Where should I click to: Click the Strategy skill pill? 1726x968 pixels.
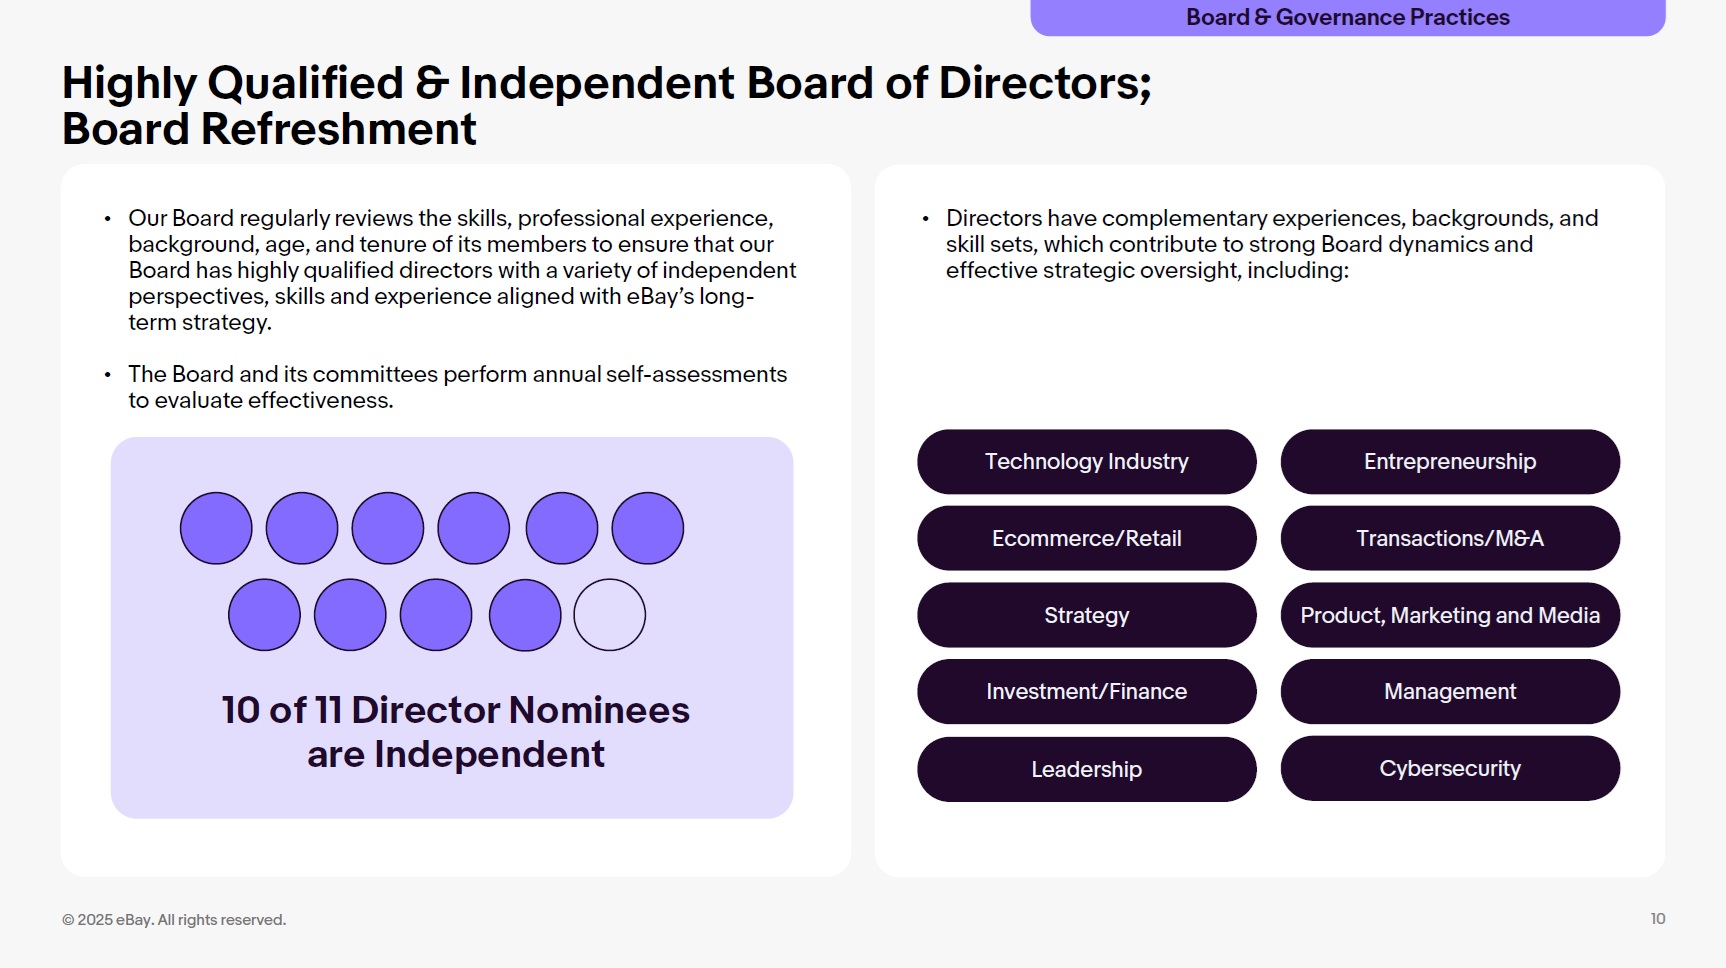1086,616
